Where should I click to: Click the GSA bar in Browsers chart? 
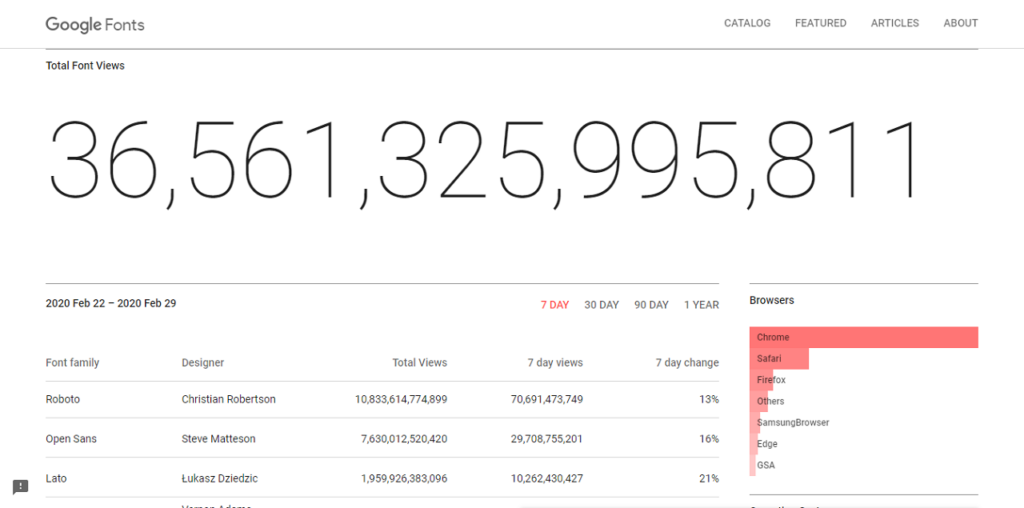pyautogui.click(x=752, y=466)
